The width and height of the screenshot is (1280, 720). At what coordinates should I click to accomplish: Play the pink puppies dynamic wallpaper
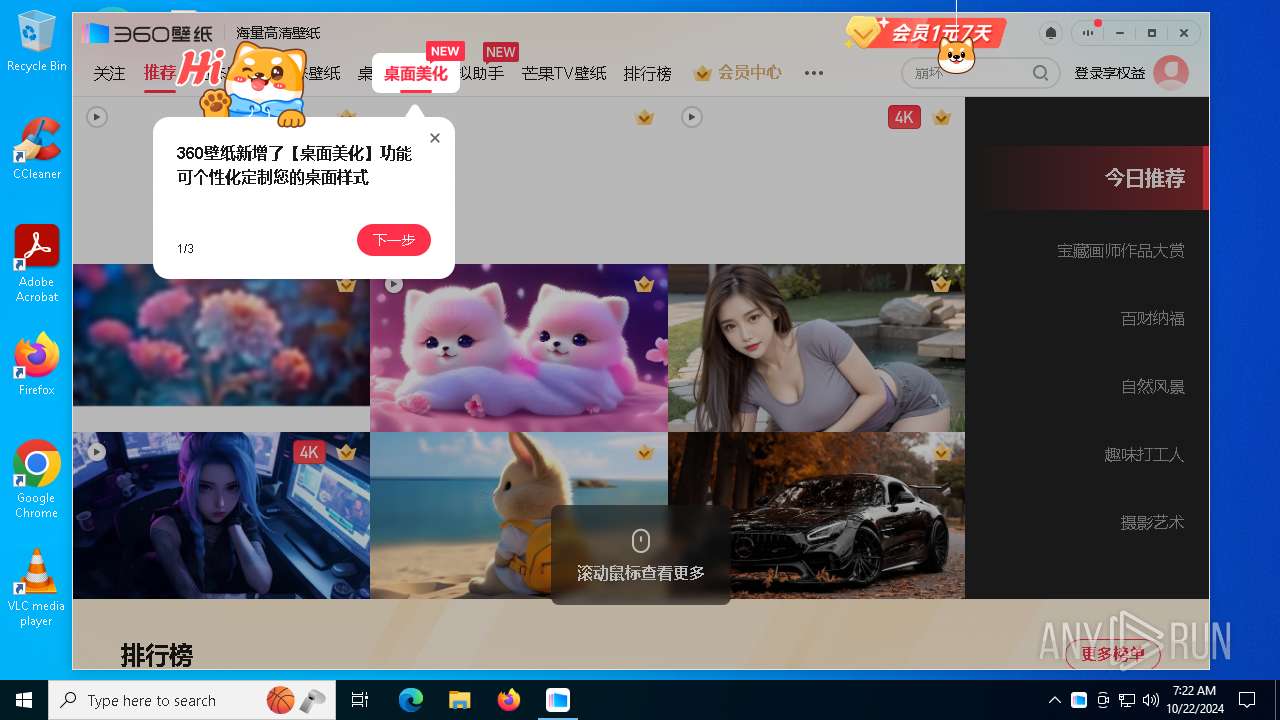pyautogui.click(x=394, y=285)
